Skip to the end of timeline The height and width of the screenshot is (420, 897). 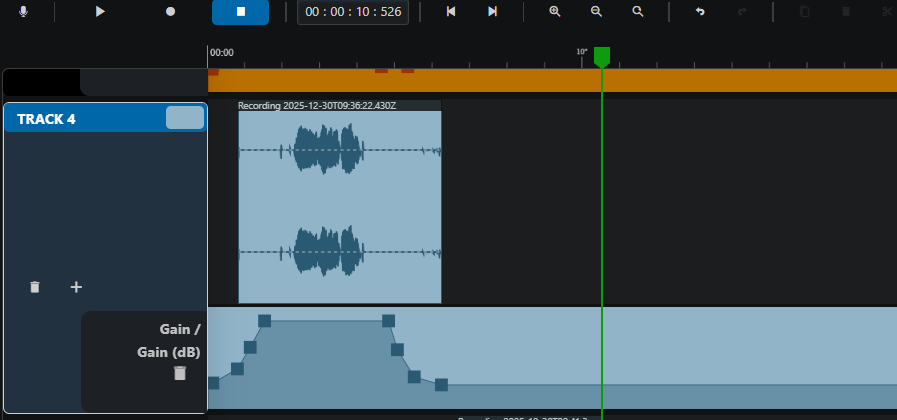[493, 11]
